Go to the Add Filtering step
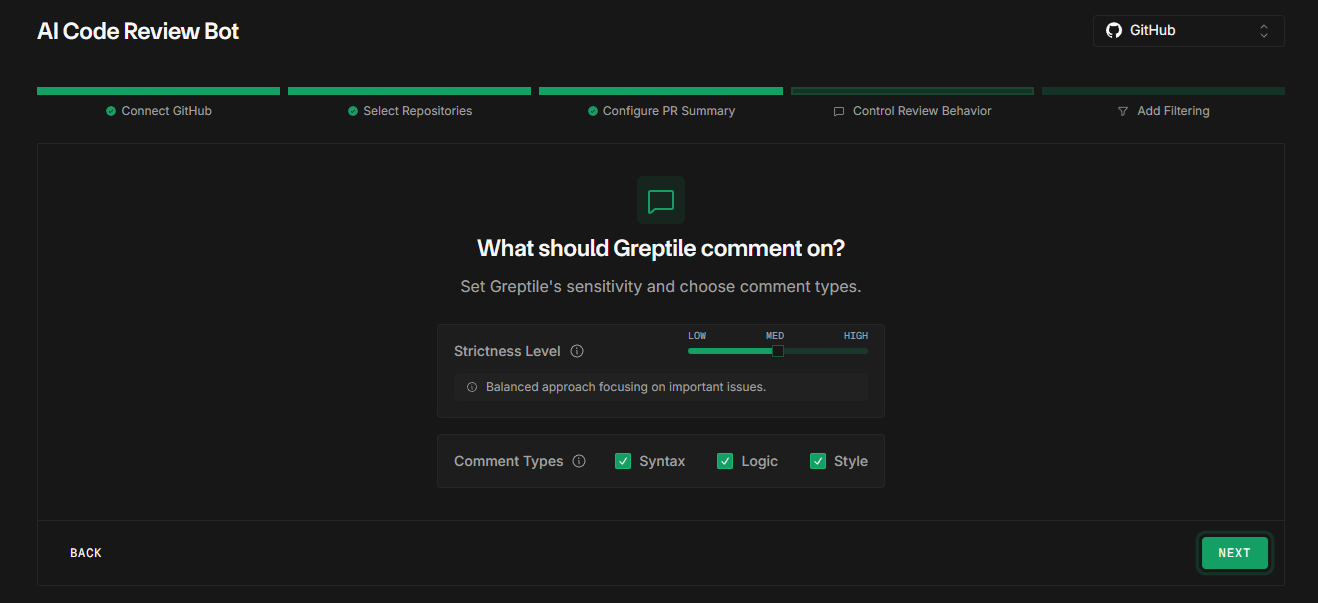1318x603 pixels. pyautogui.click(x=1163, y=111)
